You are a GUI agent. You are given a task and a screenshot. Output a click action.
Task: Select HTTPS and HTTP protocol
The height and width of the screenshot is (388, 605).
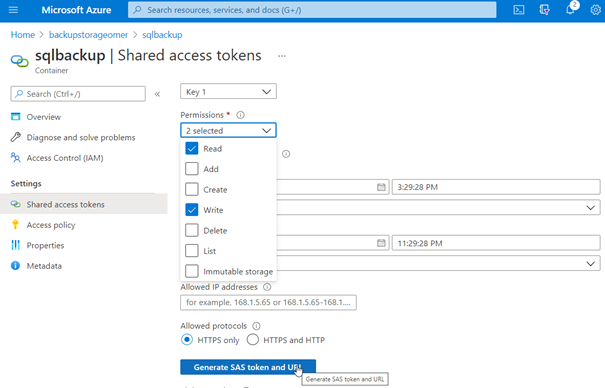(x=253, y=340)
